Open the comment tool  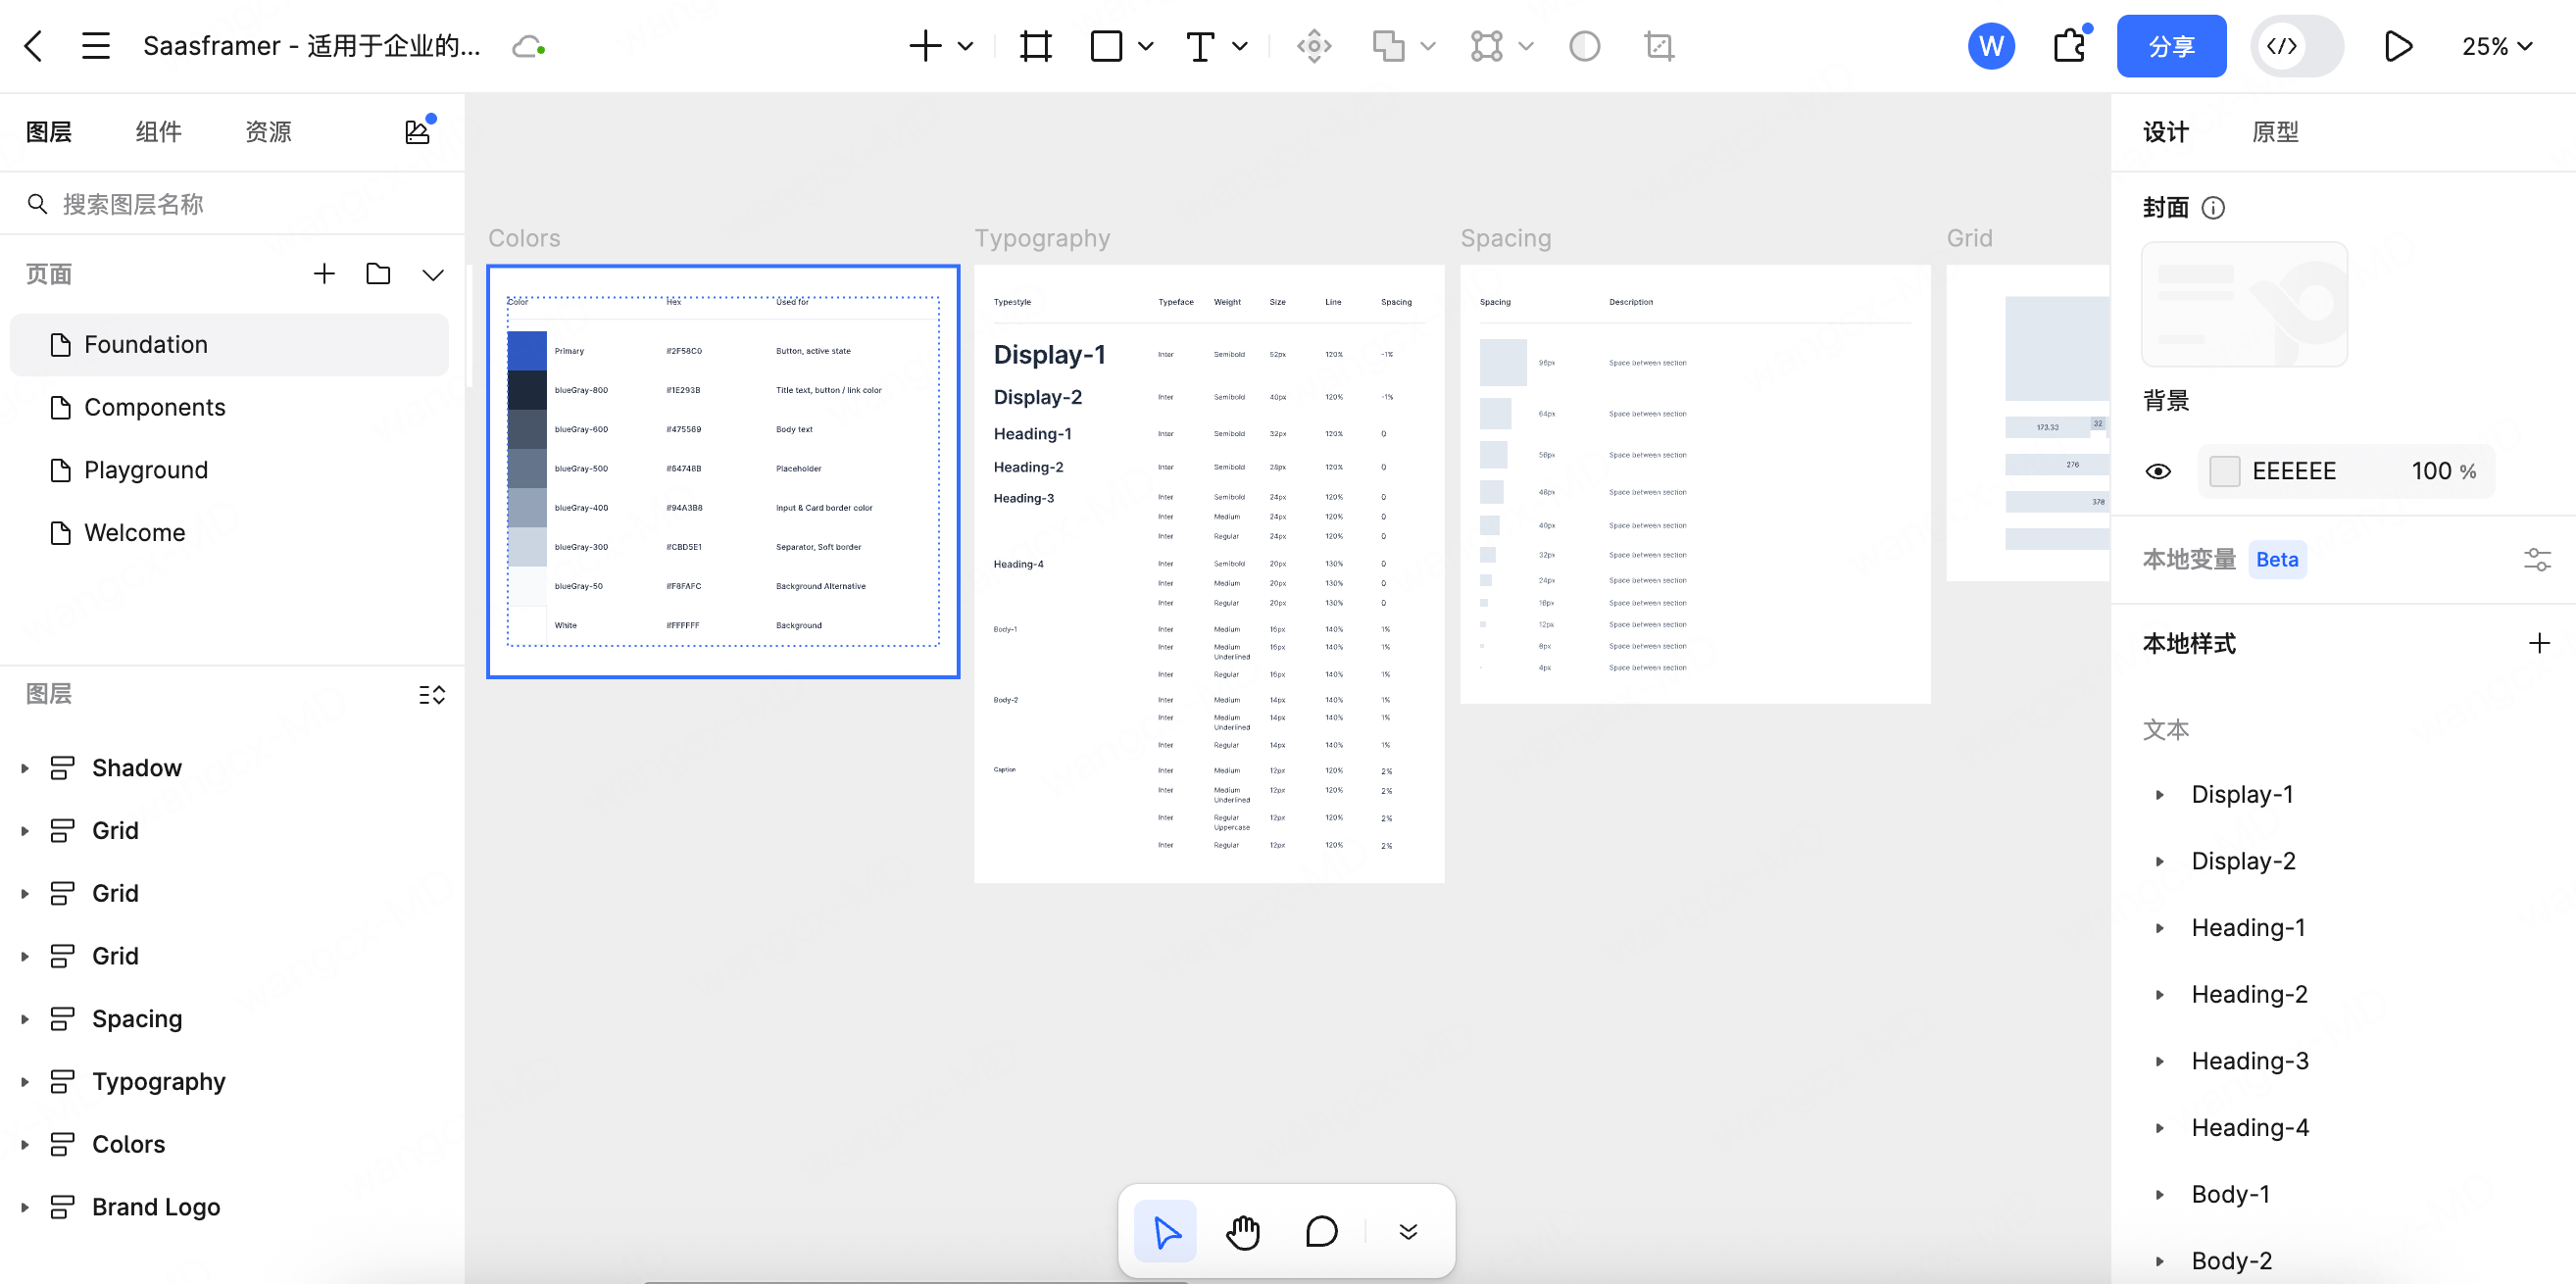pyautogui.click(x=1321, y=1231)
